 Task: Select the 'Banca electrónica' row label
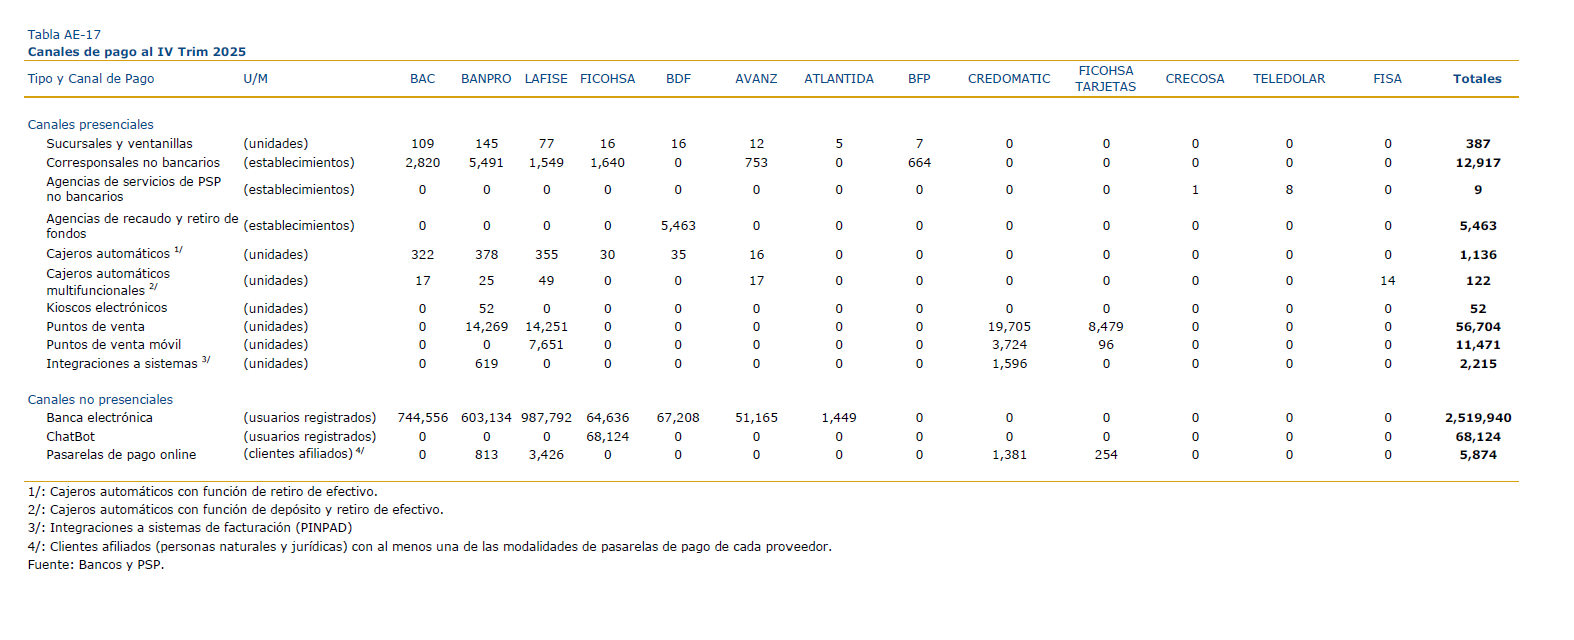click(x=99, y=418)
